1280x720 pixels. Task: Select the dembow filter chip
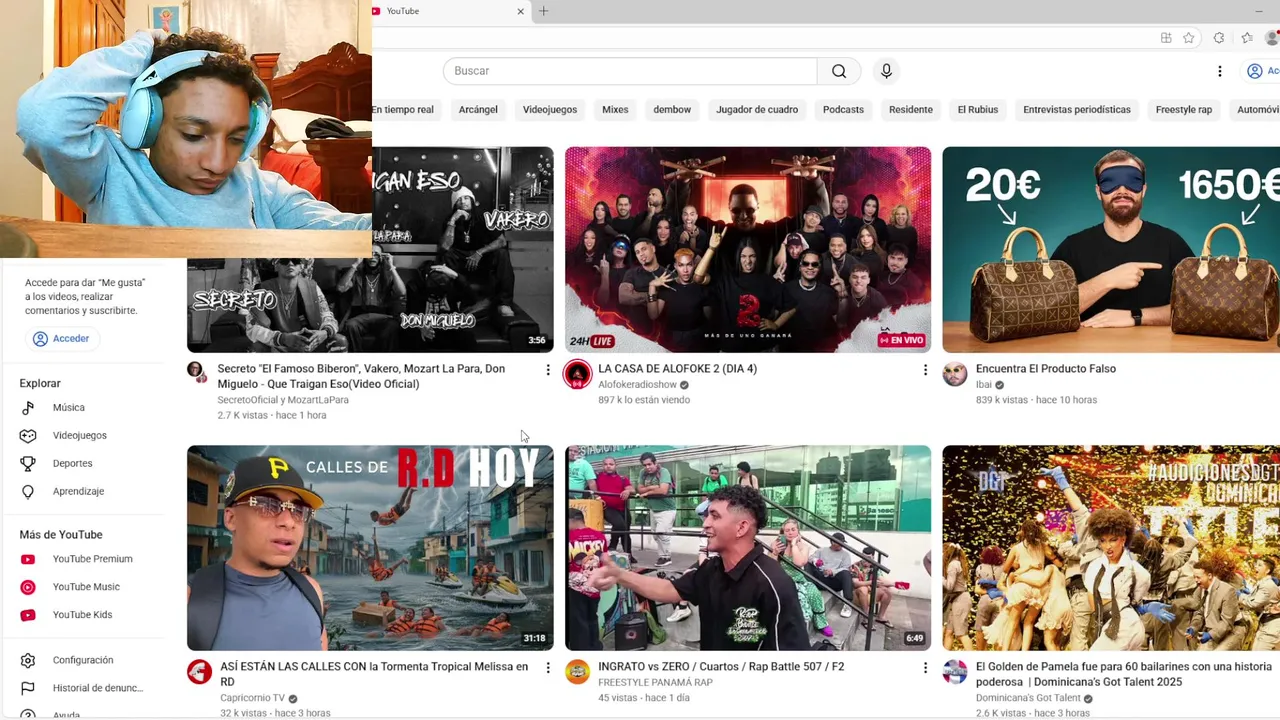click(x=672, y=110)
